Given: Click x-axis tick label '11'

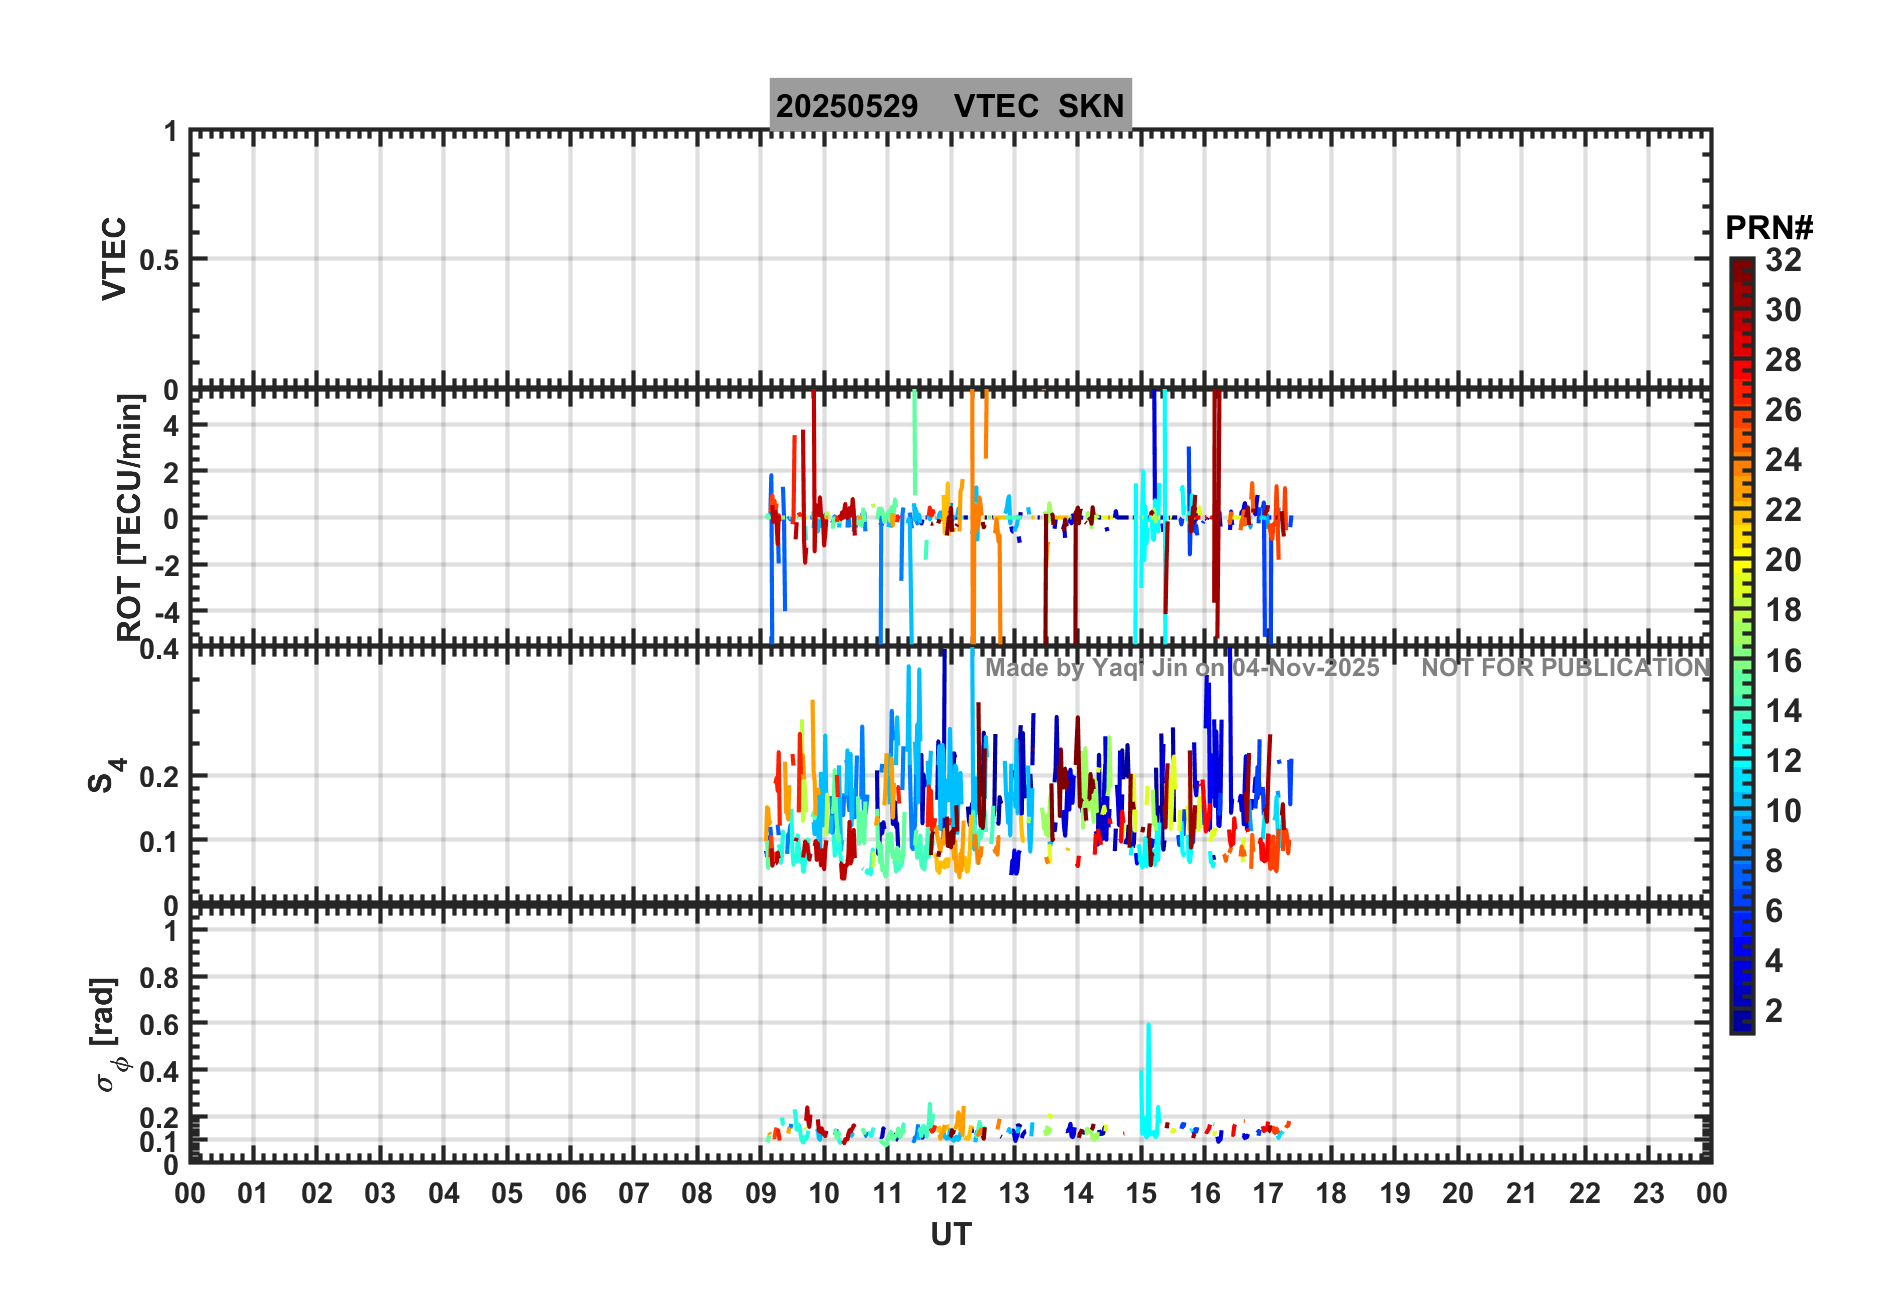Looking at the screenshot, I should point(888,1193).
